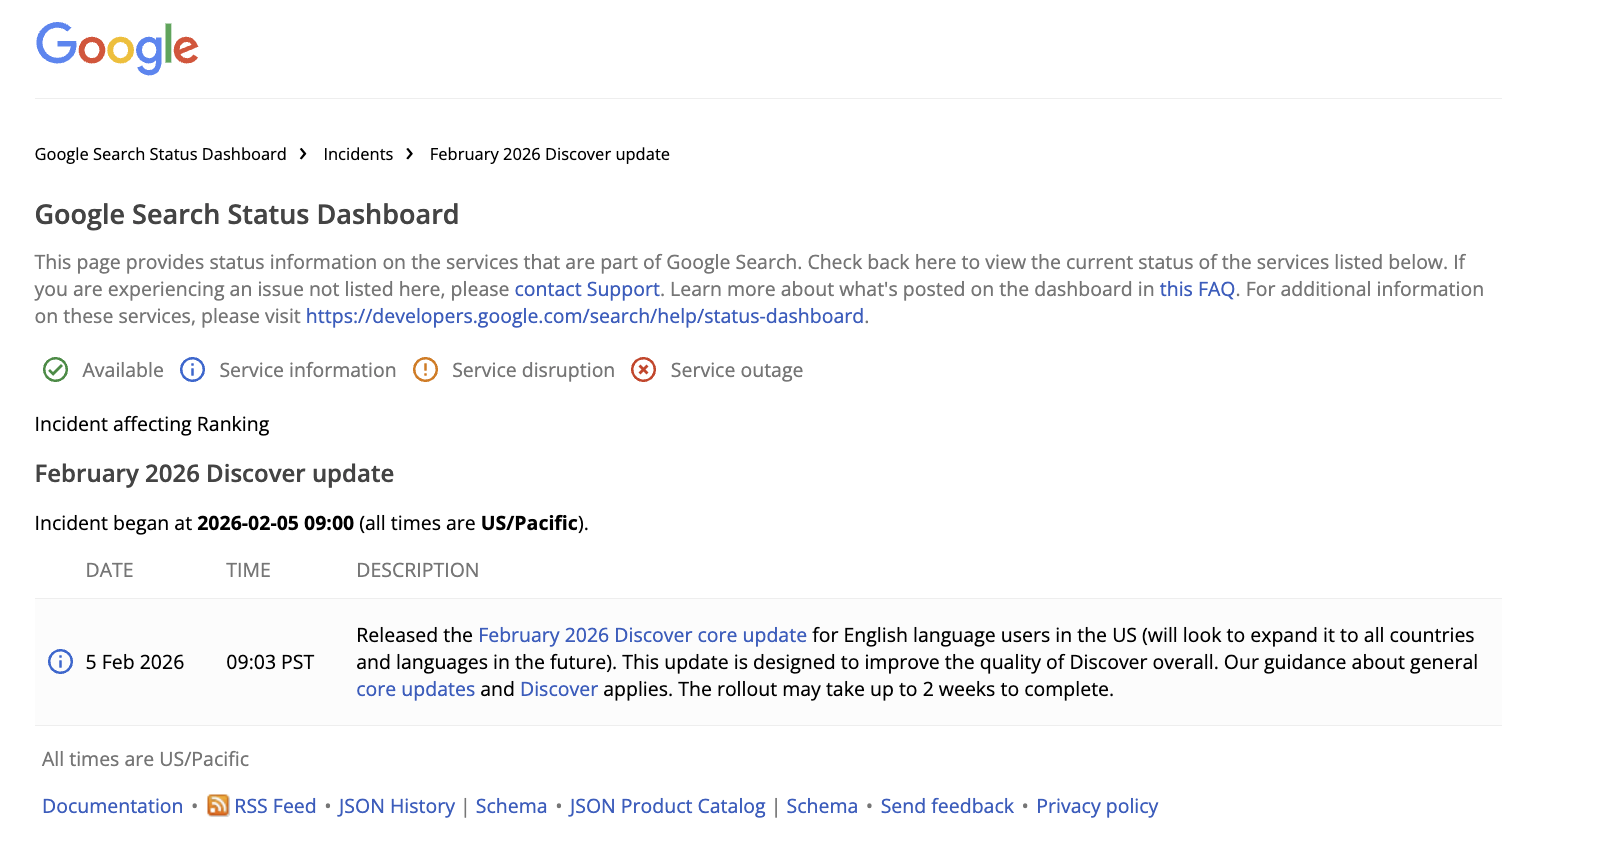Click the orange Service disruption icon

coord(426,370)
